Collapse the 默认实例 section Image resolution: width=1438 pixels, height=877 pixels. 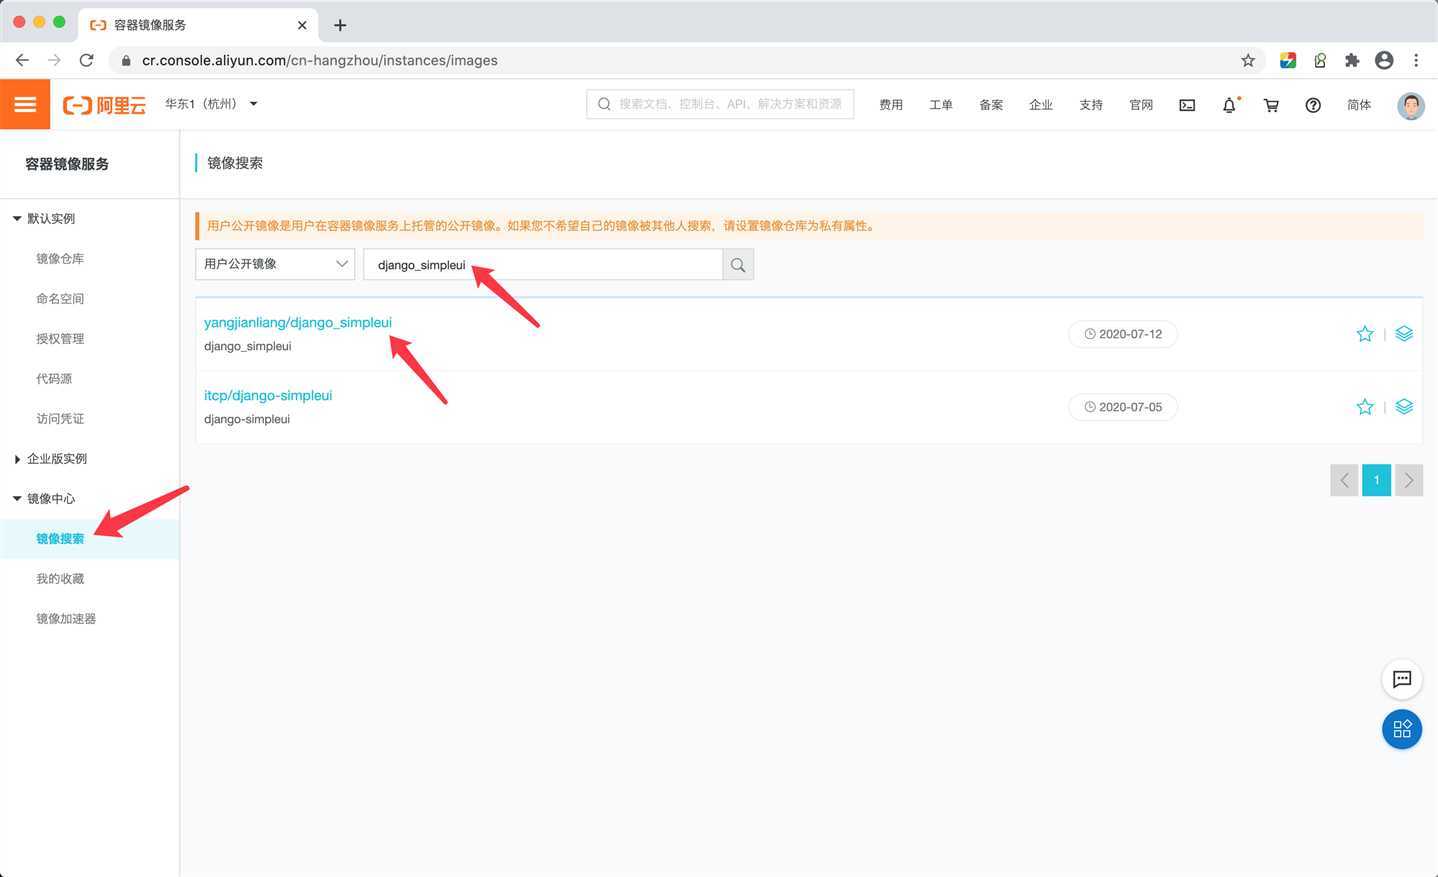click(x=45, y=218)
